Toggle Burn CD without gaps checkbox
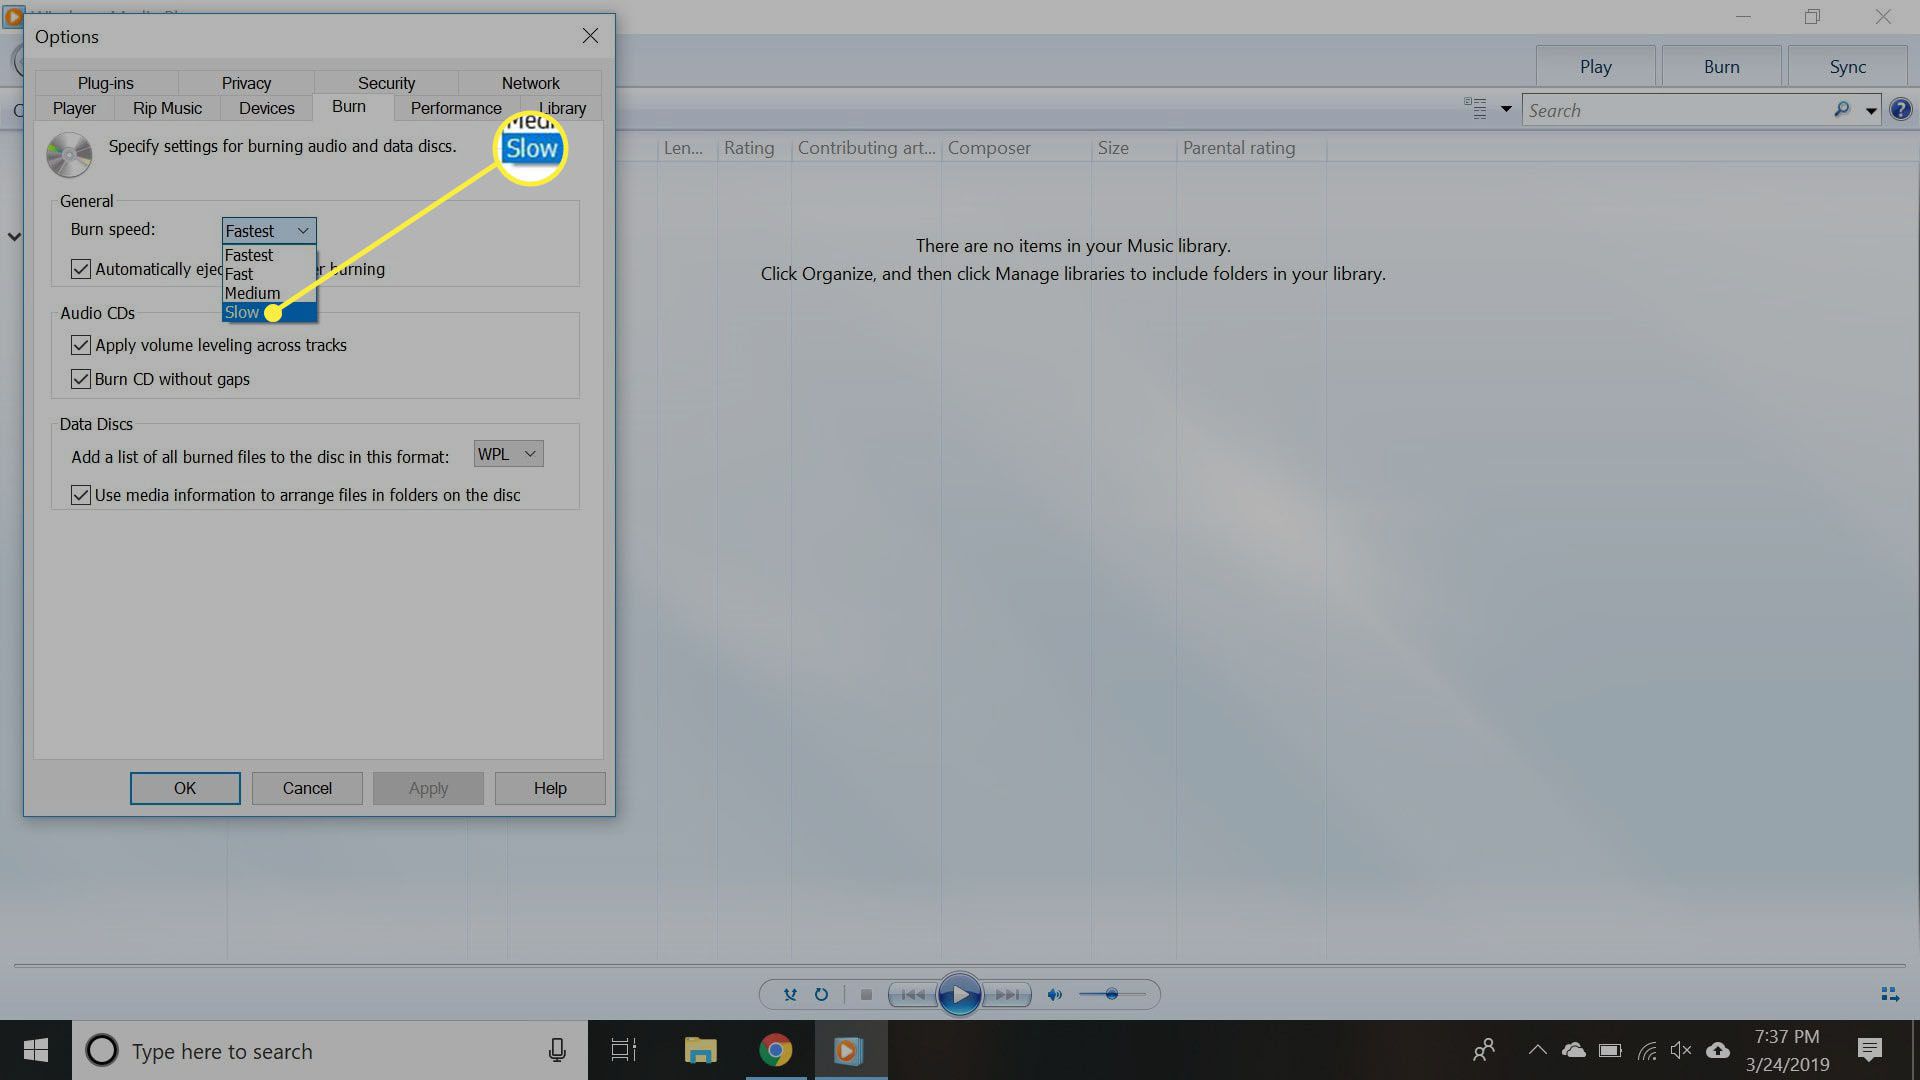Screen dimensions: 1920x1080 [x=82, y=378]
